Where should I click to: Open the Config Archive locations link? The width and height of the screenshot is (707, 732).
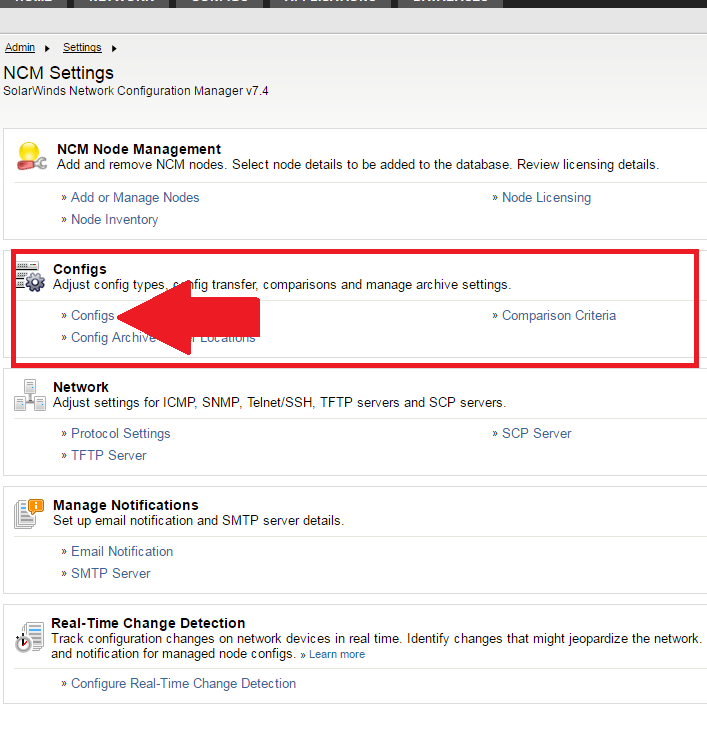163,338
